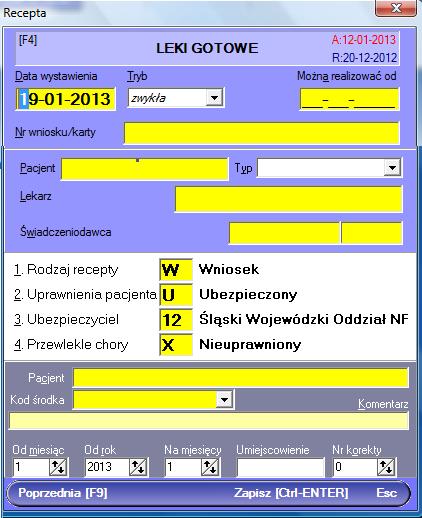Click the Umiejscowienie input field

[x=280, y=467]
